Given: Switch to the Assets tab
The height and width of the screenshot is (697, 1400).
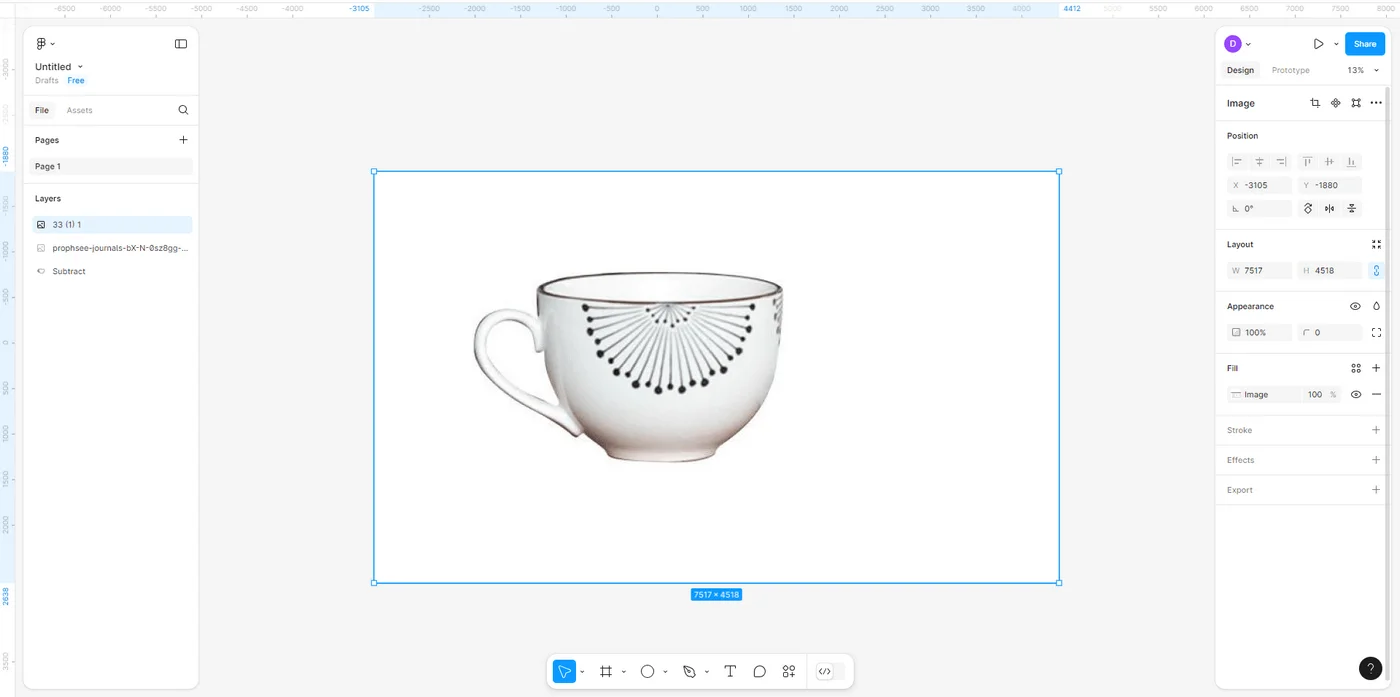Looking at the screenshot, I should [x=79, y=111].
